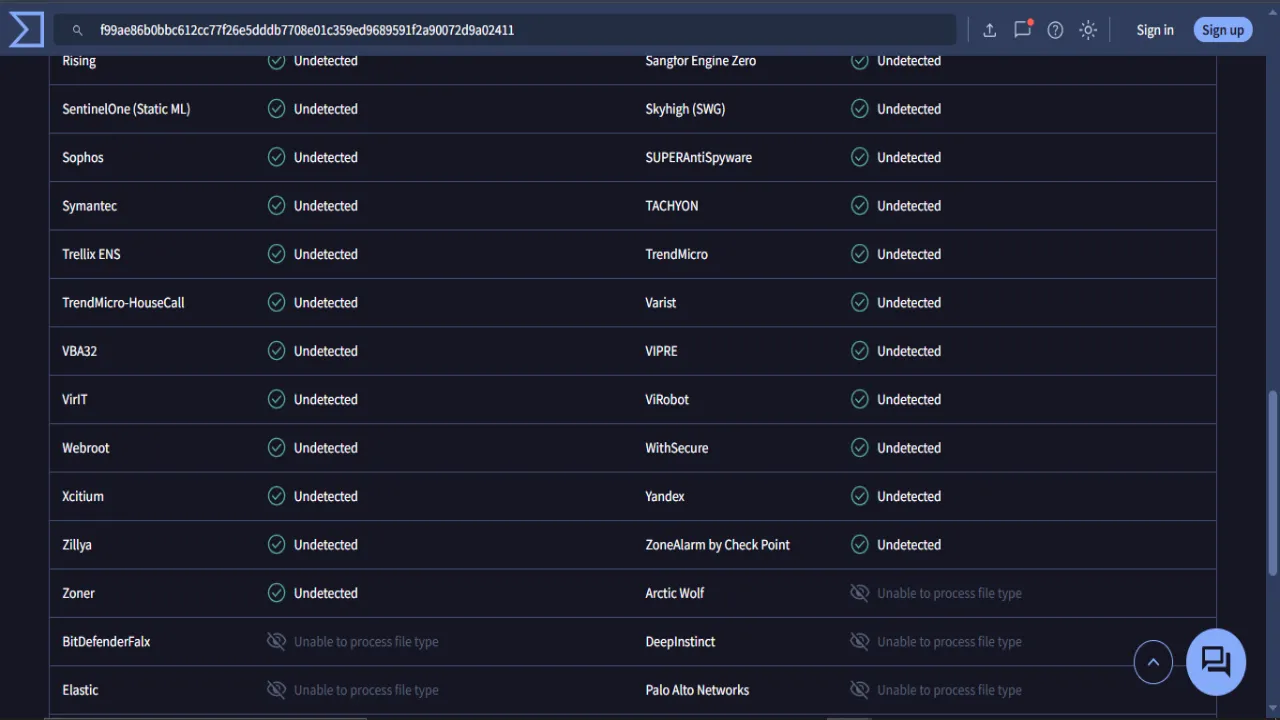Click the VirusTotal logo icon
Viewport: 1280px width, 720px height.
26,30
